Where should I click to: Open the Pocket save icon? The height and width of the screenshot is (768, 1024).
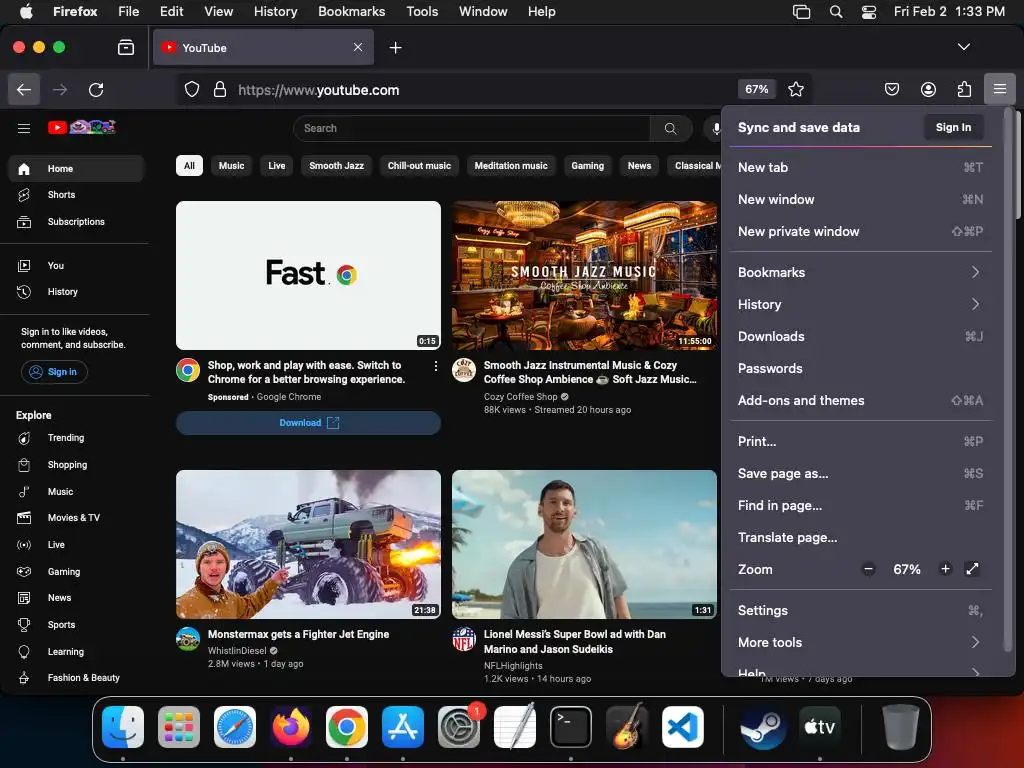[891, 89]
